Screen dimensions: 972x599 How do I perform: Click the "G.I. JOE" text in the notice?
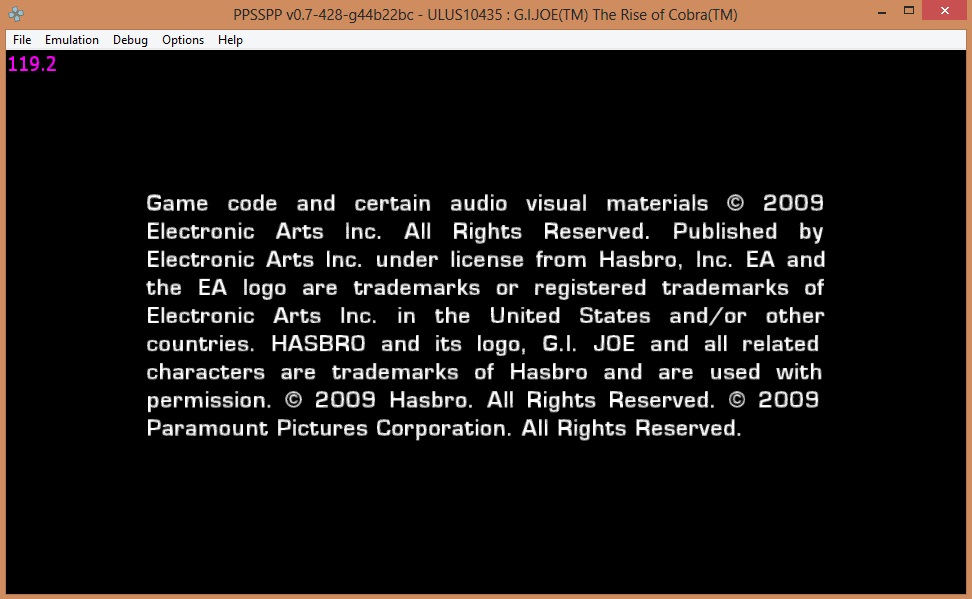coord(592,345)
